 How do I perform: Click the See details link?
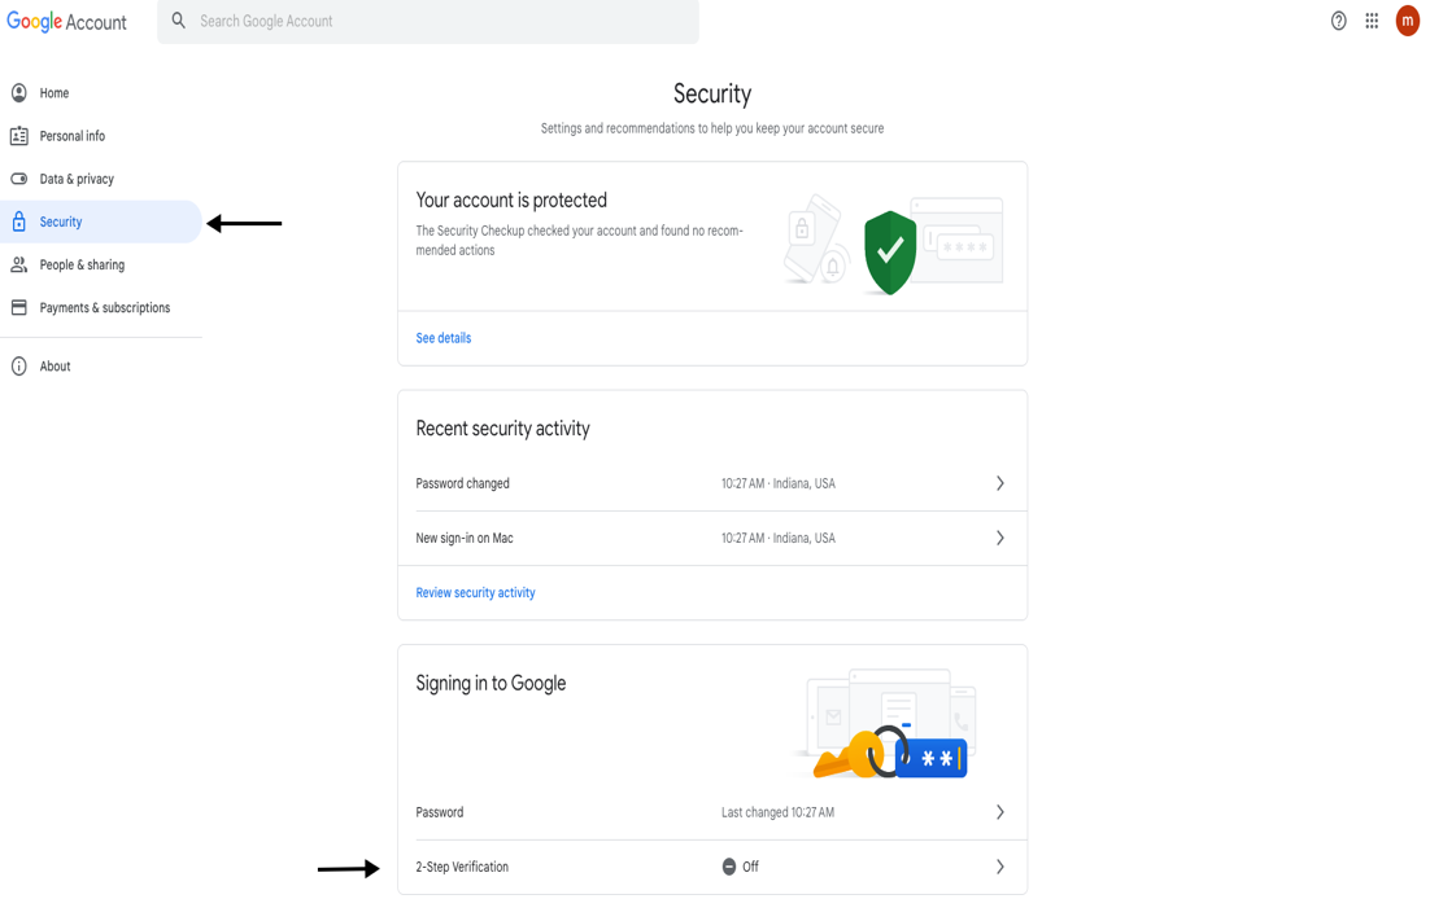tap(443, 338)
